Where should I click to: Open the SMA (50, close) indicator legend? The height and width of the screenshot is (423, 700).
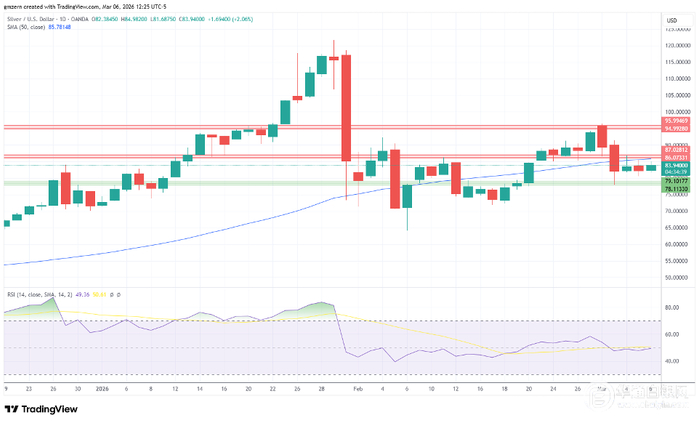(x=26, y=27)
